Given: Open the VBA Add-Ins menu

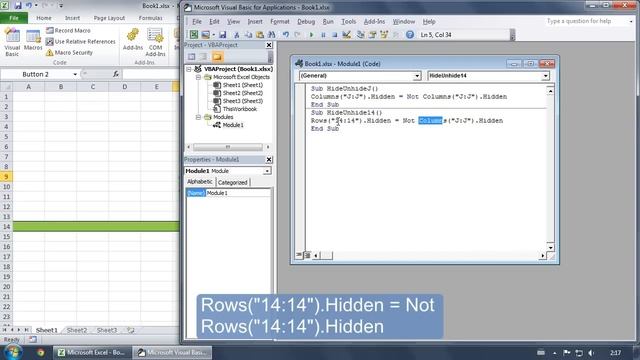Looking at the screenshot, I should click(374, 22).
